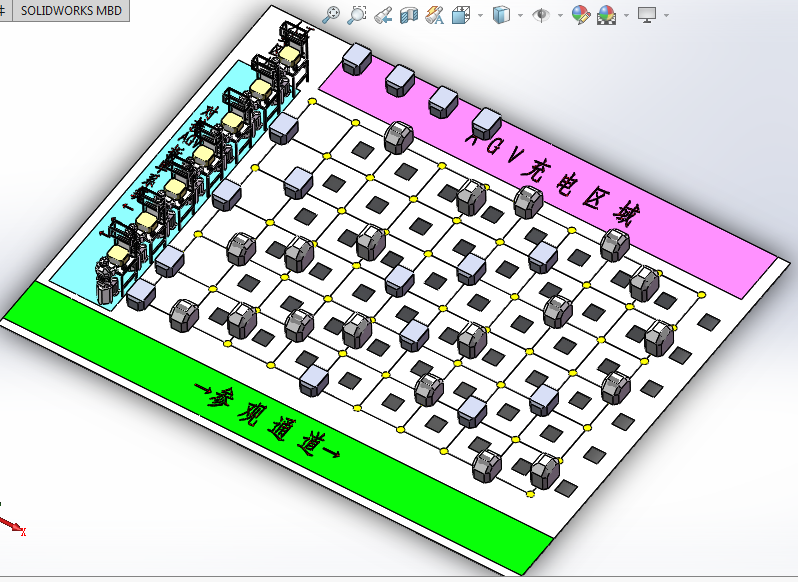
Task: Click the Zoom to Fit icon
Action: click(x=331, y=15)
